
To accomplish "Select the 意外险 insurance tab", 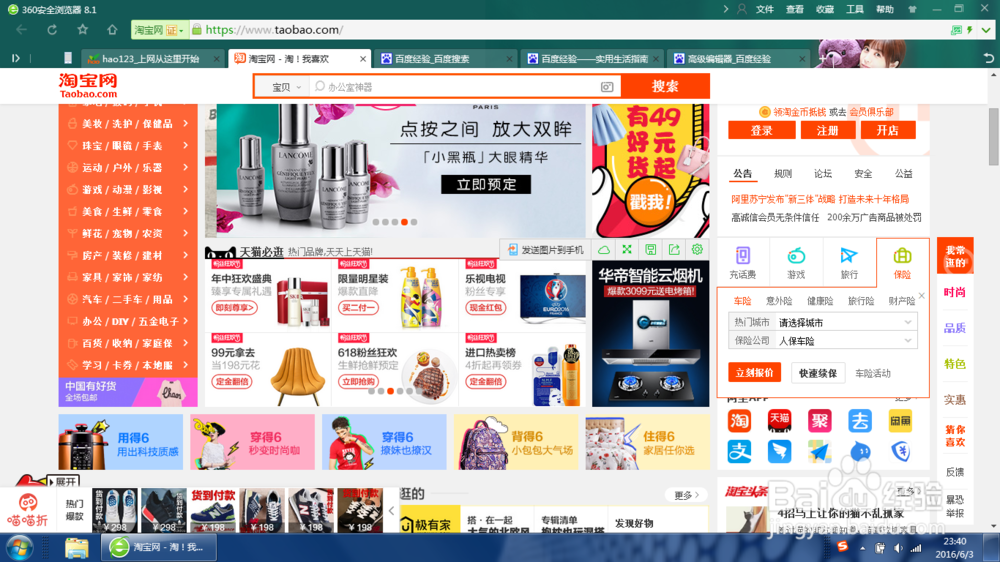I will point(779,301).
